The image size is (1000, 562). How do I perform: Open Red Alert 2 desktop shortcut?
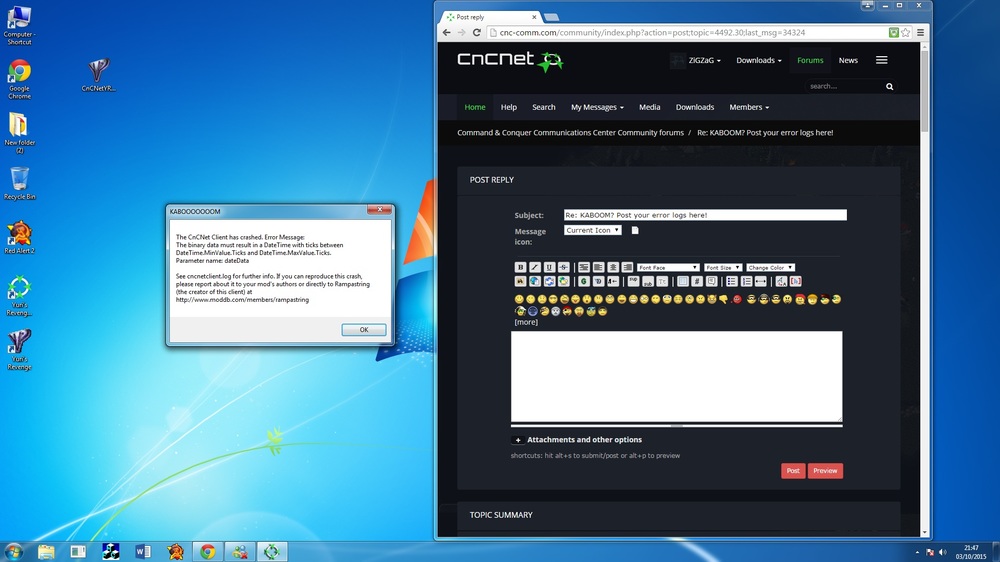(x=19, y=235)
